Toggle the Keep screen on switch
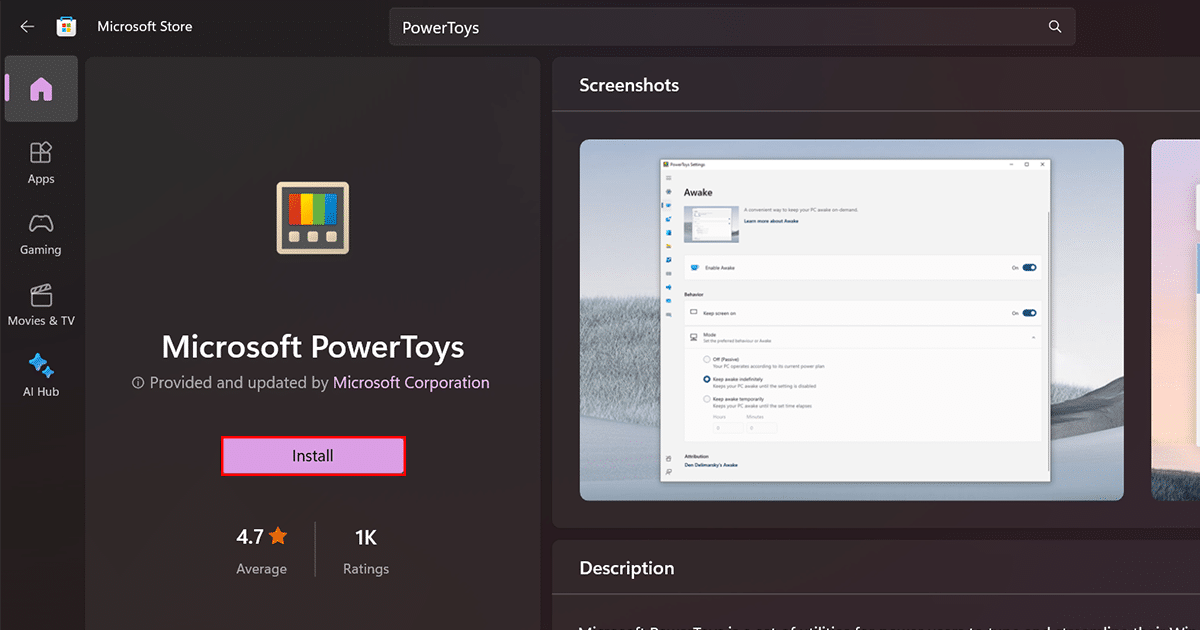 1029,313
